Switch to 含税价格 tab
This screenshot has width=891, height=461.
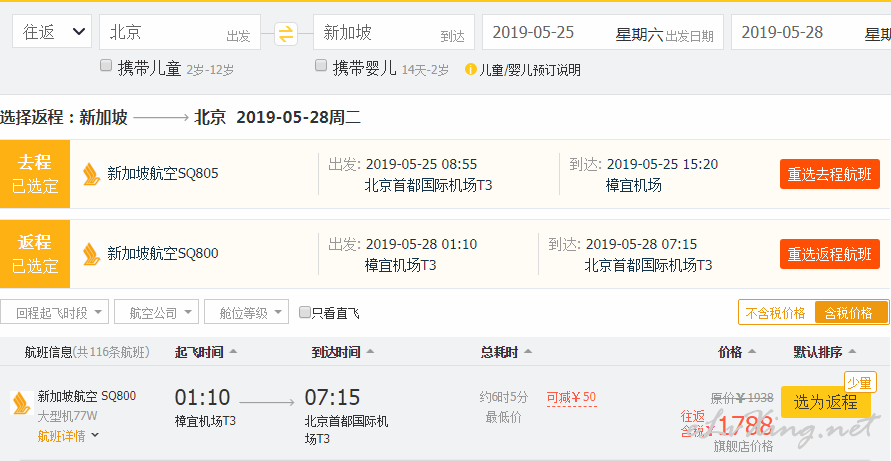(851, 313)
